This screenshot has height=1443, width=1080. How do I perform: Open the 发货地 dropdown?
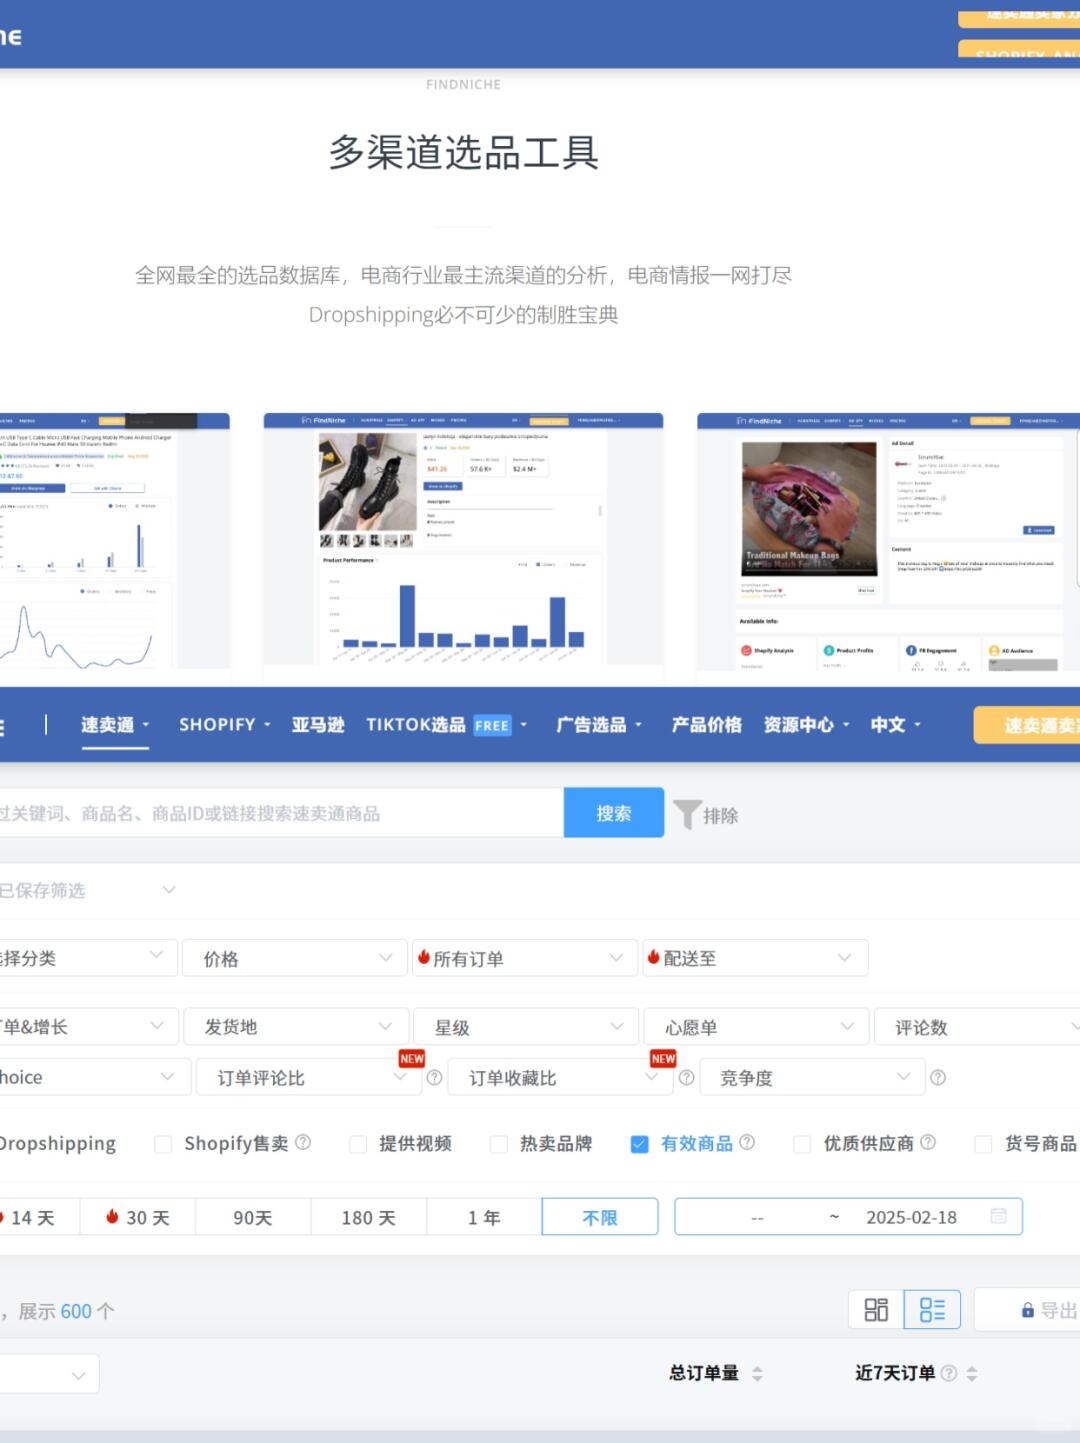pyautogui.click(x=295, y=1027)
